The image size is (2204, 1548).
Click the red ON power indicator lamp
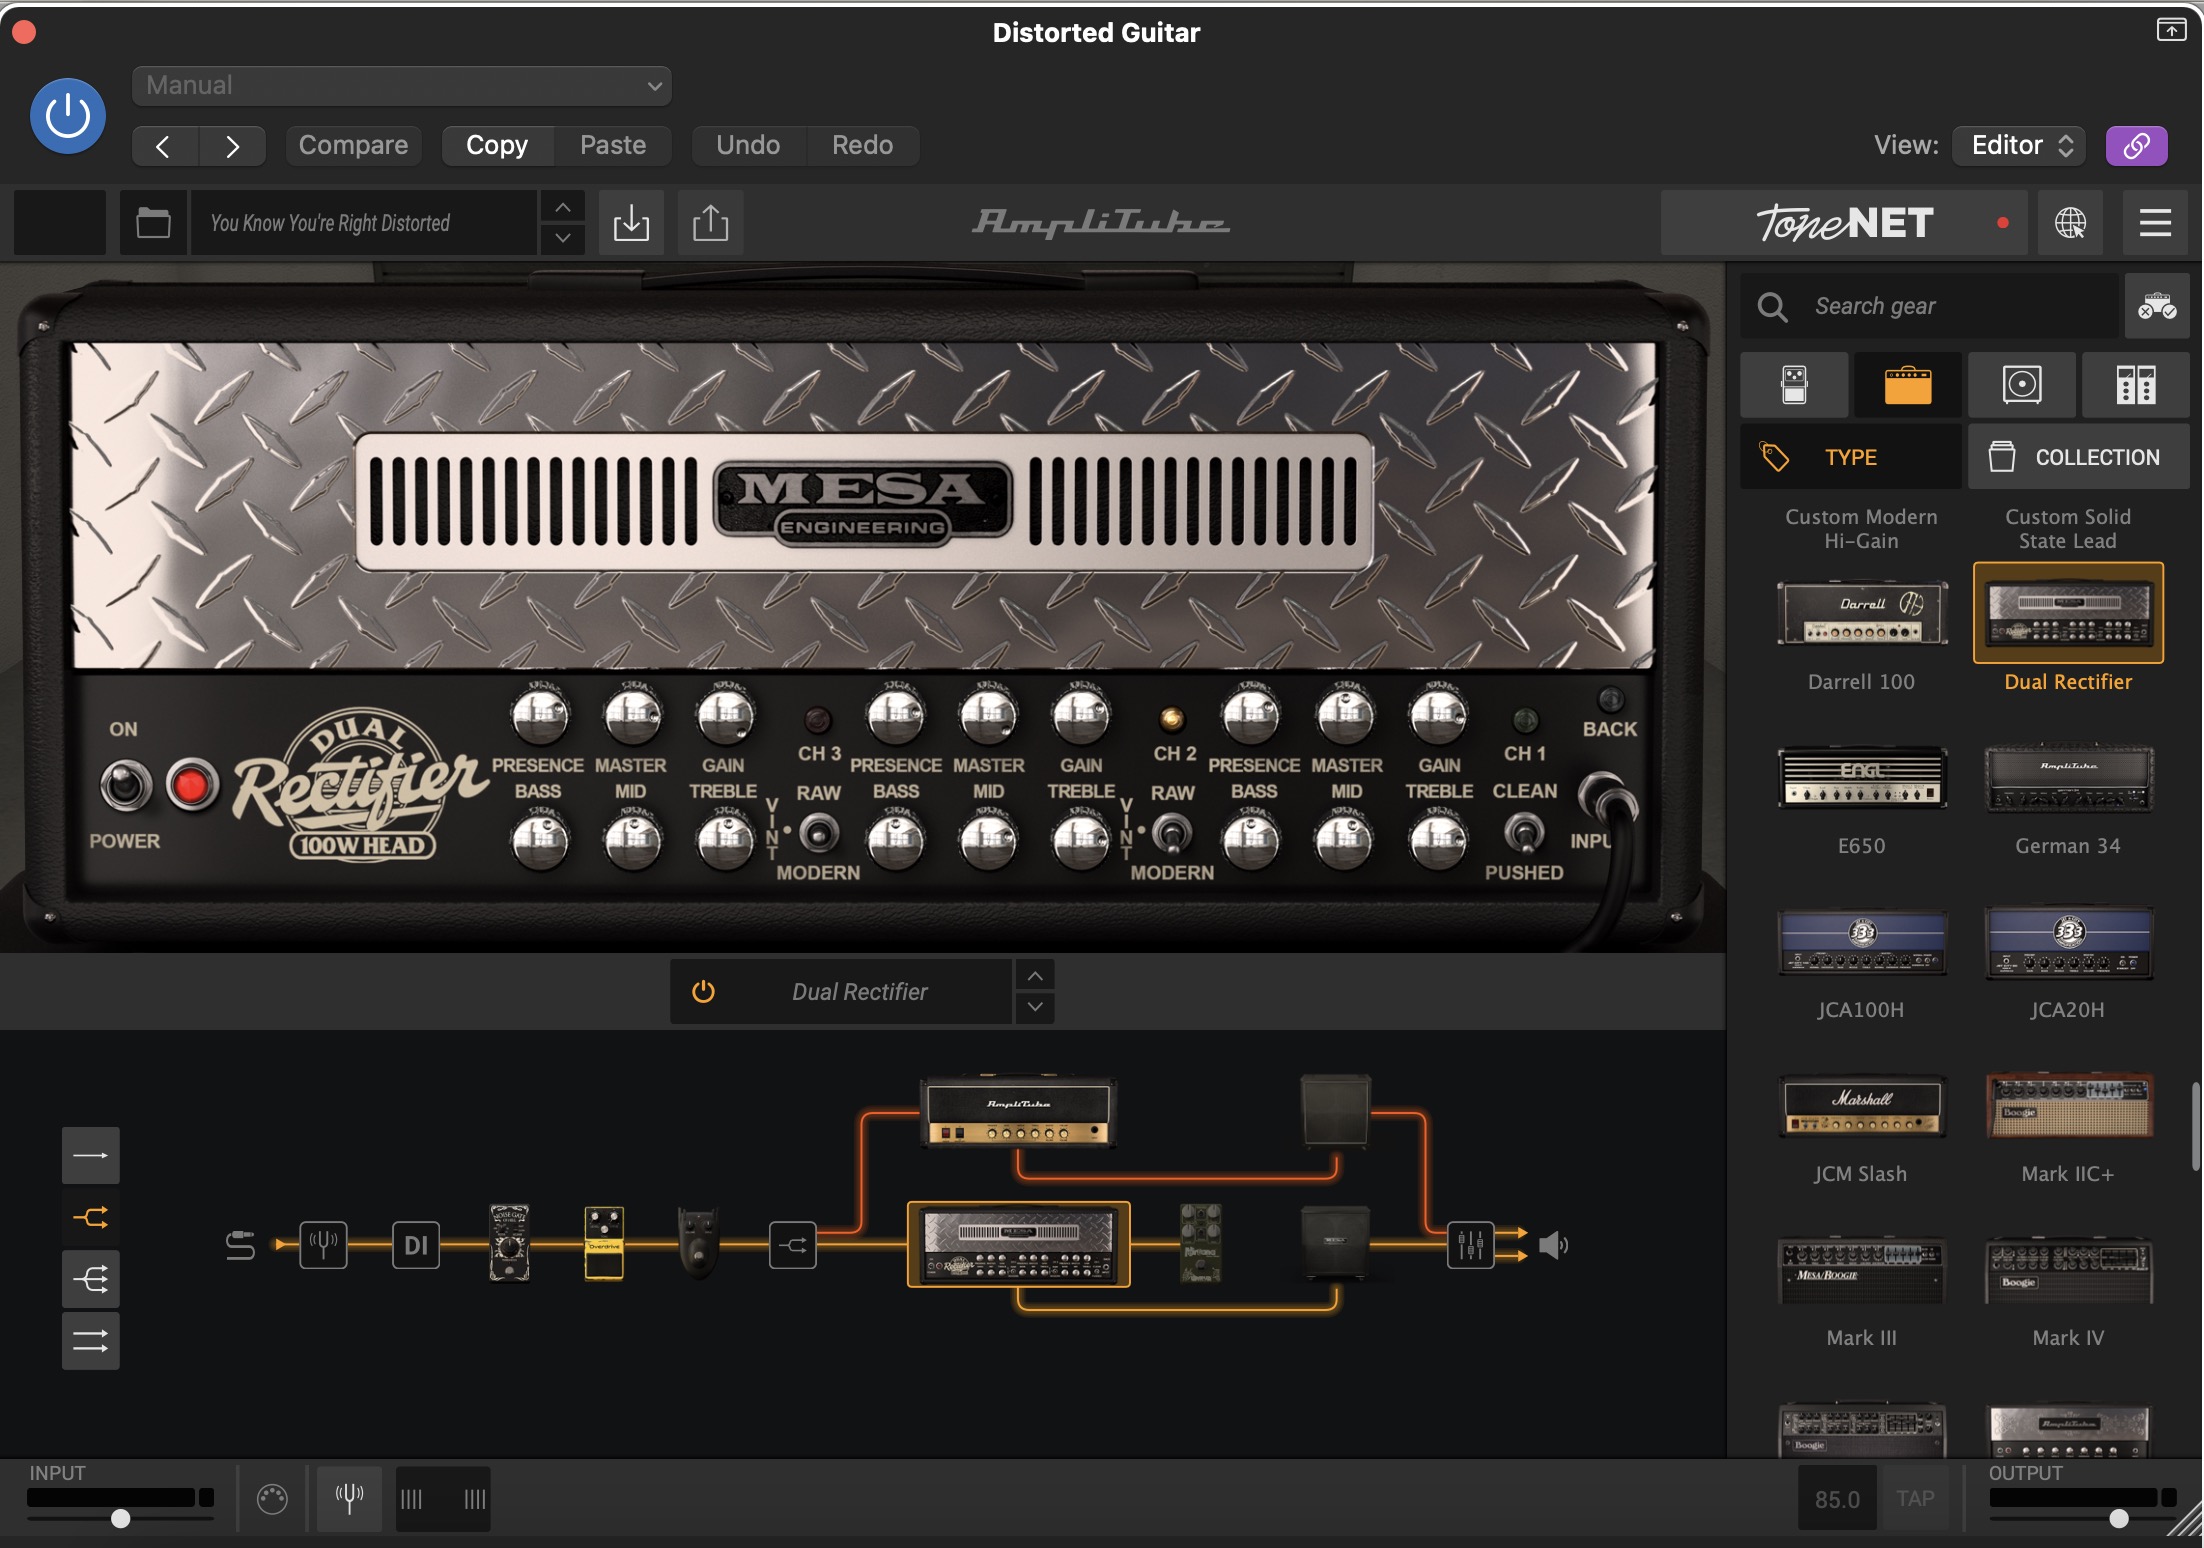click(192, 785)
